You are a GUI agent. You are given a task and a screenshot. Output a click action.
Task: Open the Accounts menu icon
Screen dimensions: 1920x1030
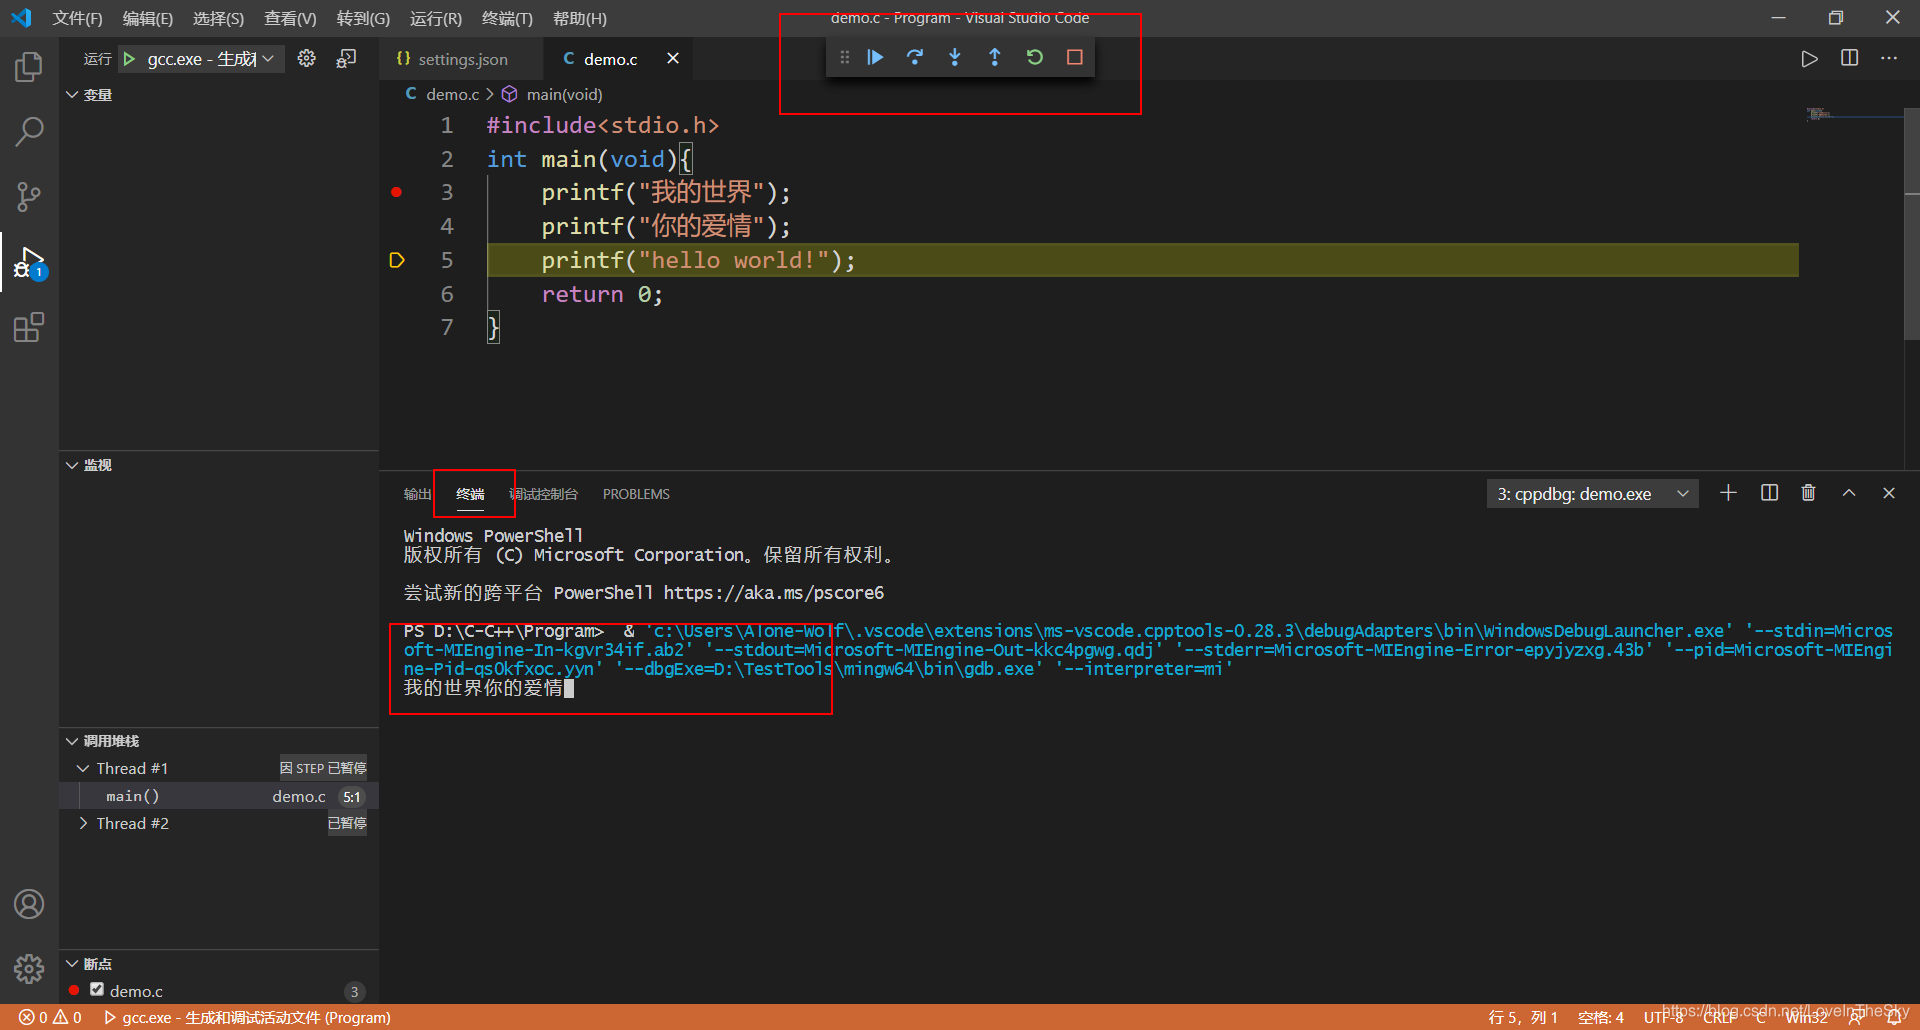(29, 904)
